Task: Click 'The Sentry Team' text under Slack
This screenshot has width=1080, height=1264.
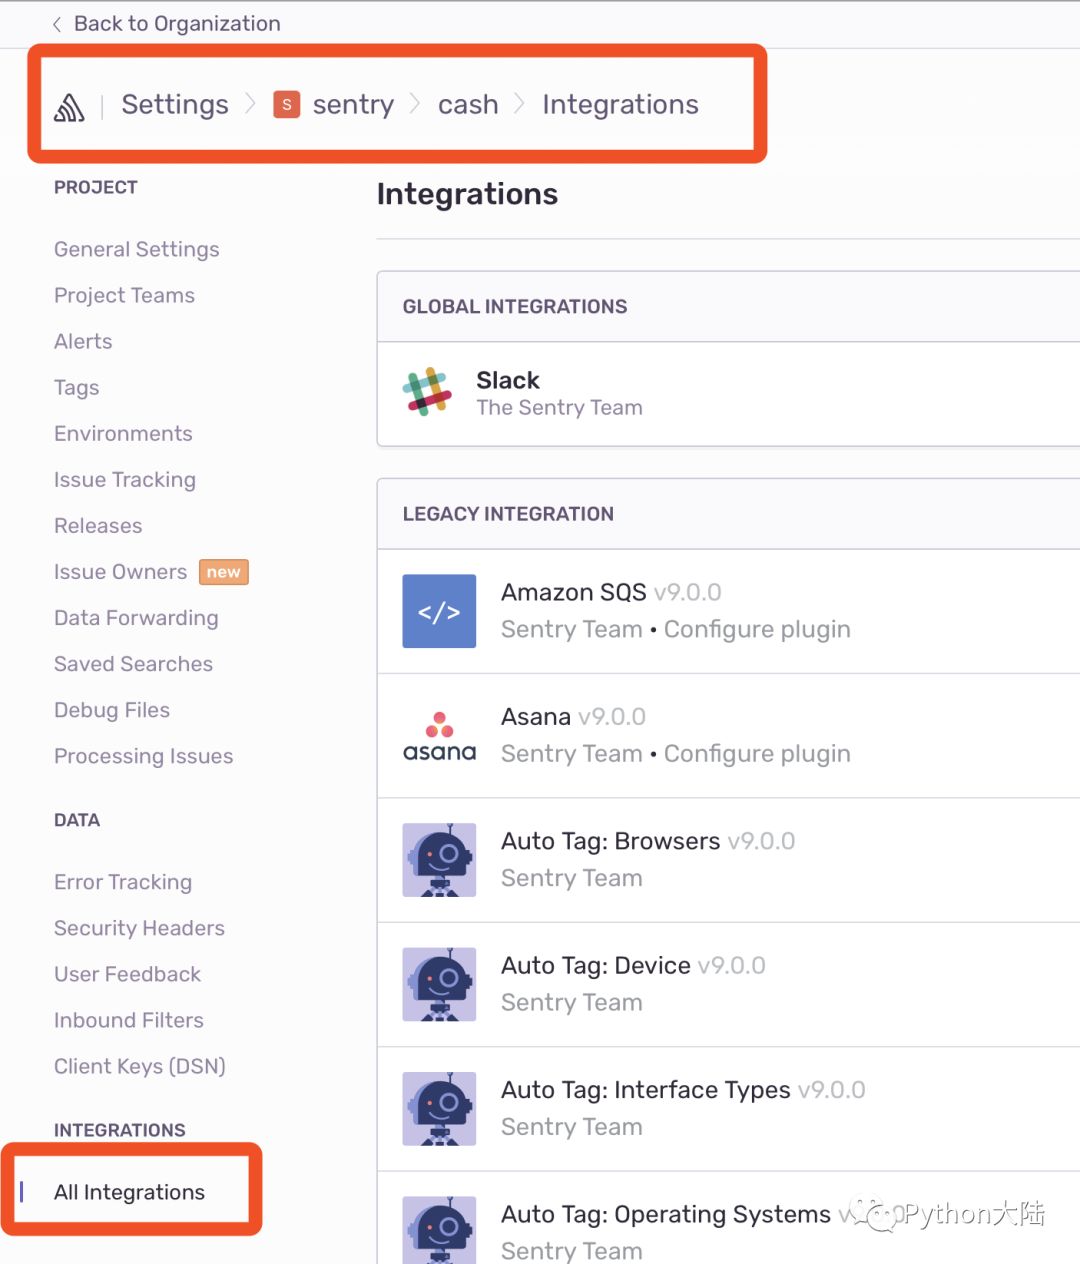Action: click(559, 407)
